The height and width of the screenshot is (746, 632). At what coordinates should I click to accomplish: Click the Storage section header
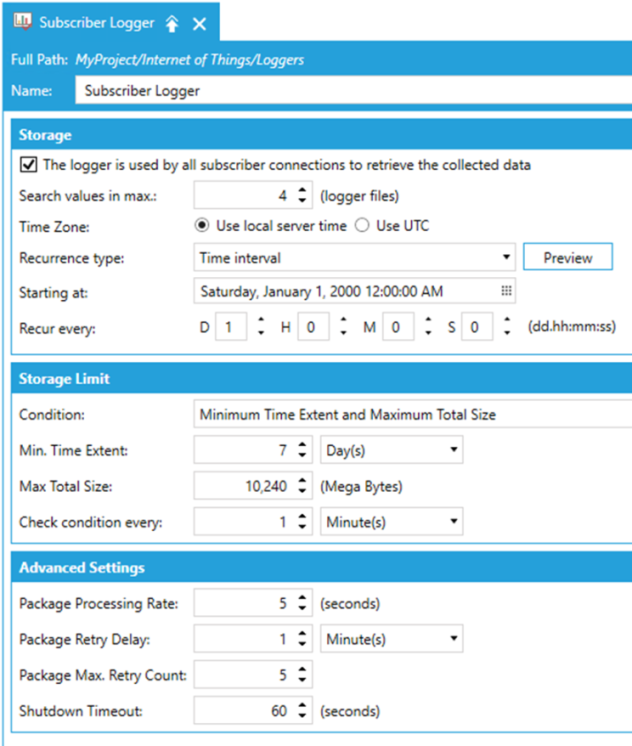click(x=322, y=135)
